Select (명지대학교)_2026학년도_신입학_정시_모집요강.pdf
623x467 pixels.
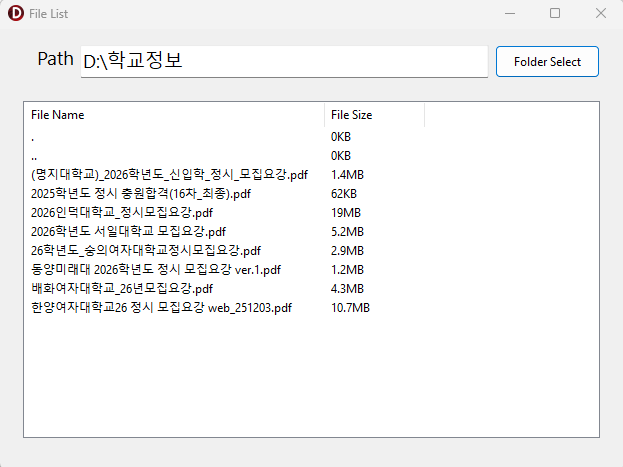(169, 175)
